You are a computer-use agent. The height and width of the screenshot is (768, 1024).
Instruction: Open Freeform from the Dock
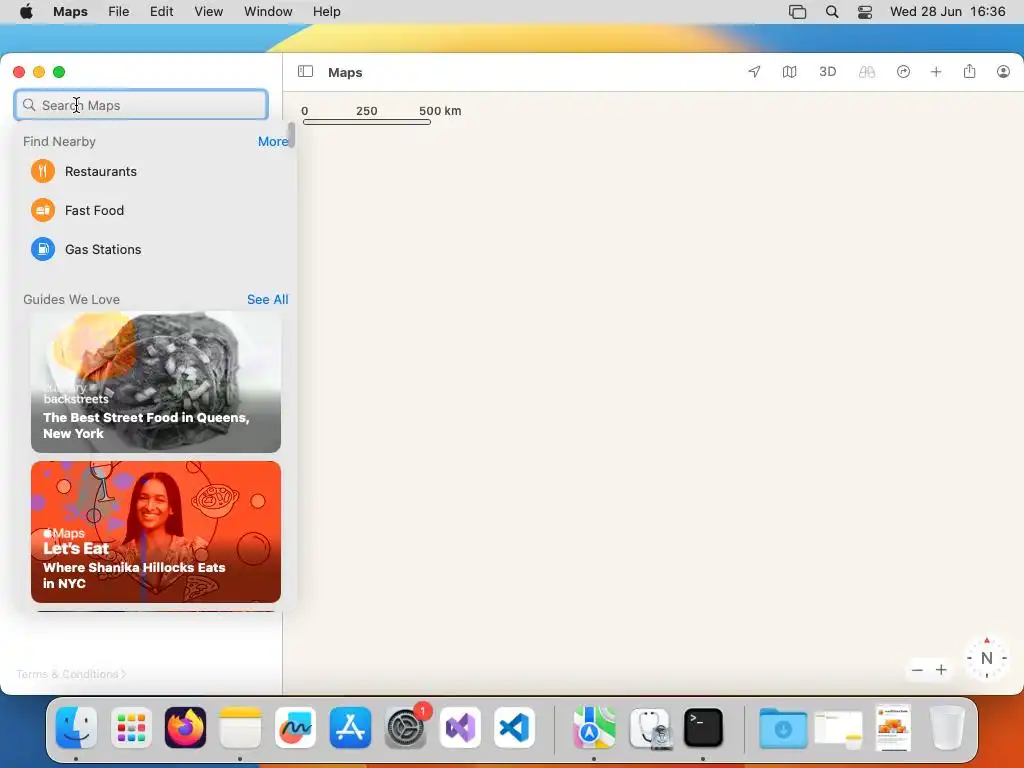tap(295, 728)
